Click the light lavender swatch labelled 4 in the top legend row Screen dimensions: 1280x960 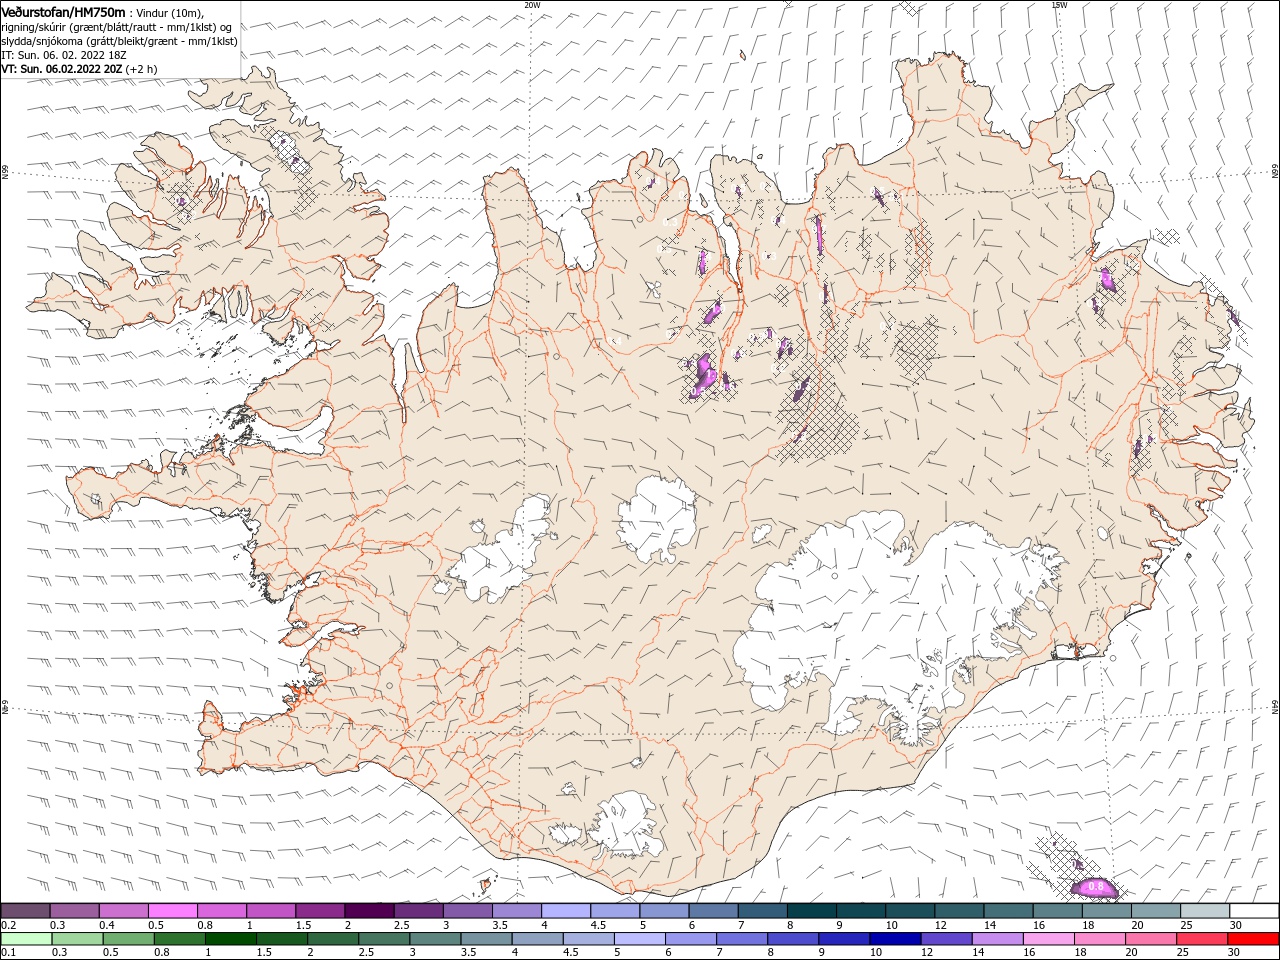[x=565, y=911]
